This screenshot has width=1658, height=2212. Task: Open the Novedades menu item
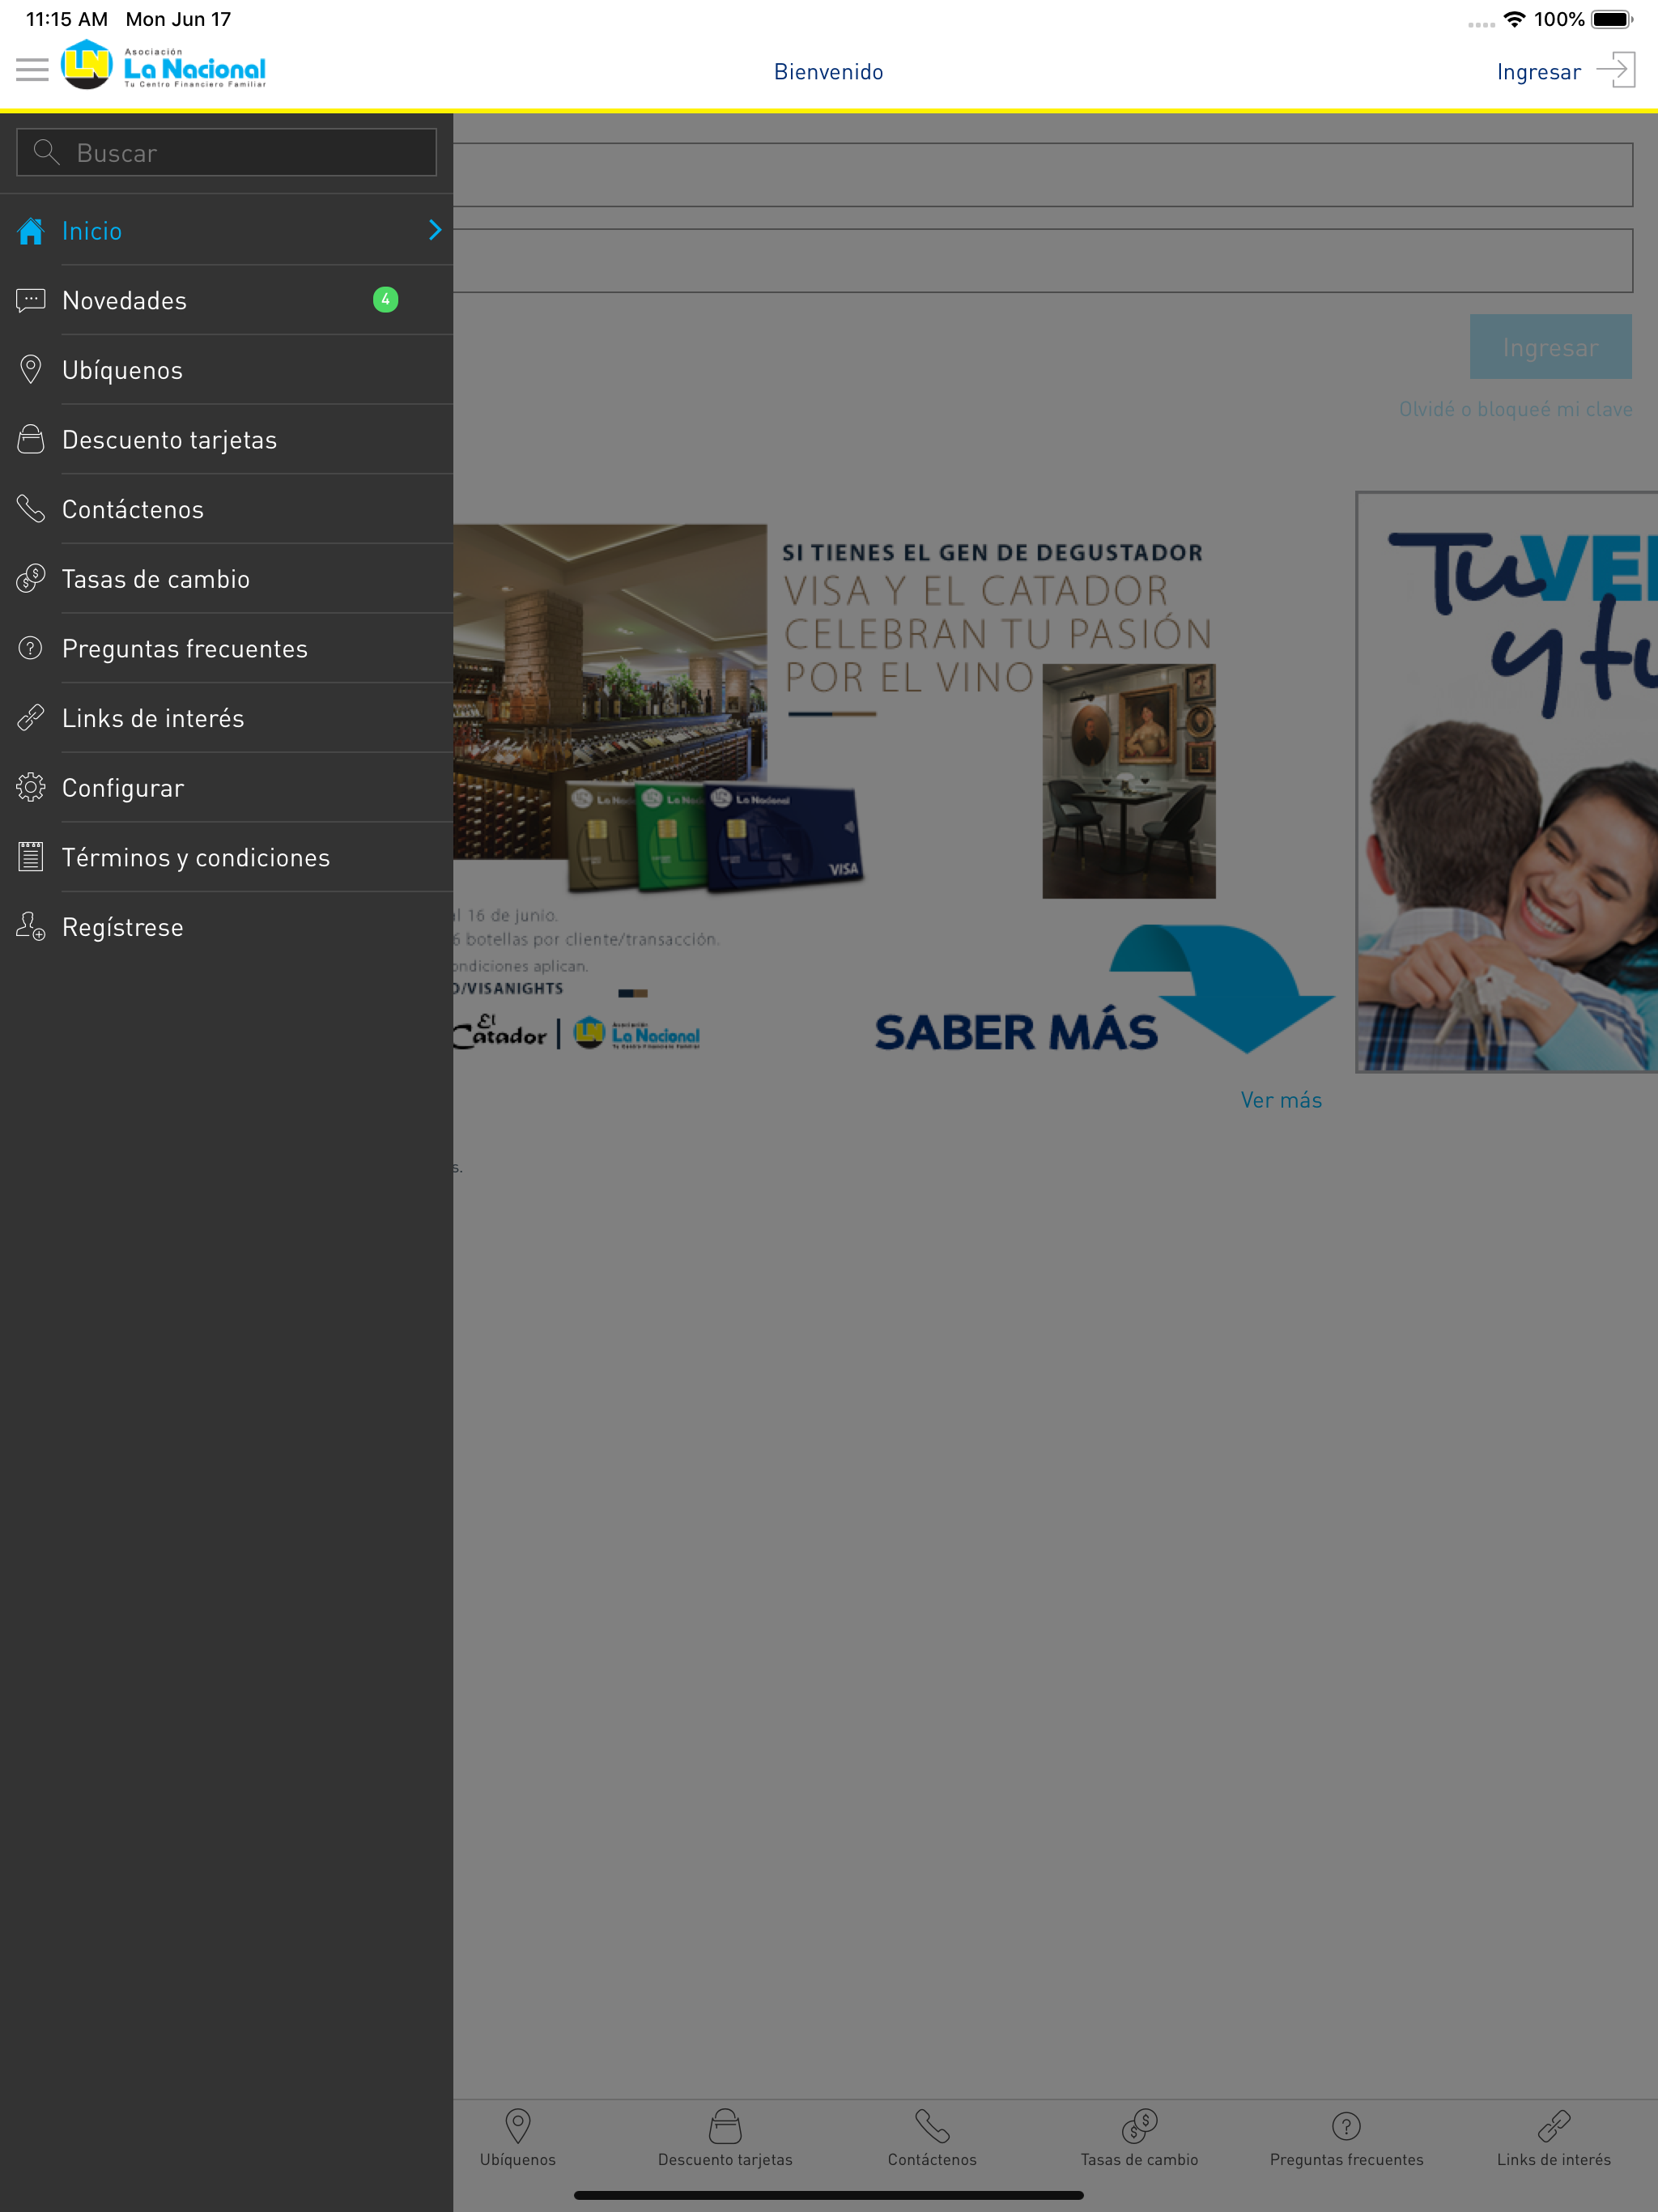[226, 300]
